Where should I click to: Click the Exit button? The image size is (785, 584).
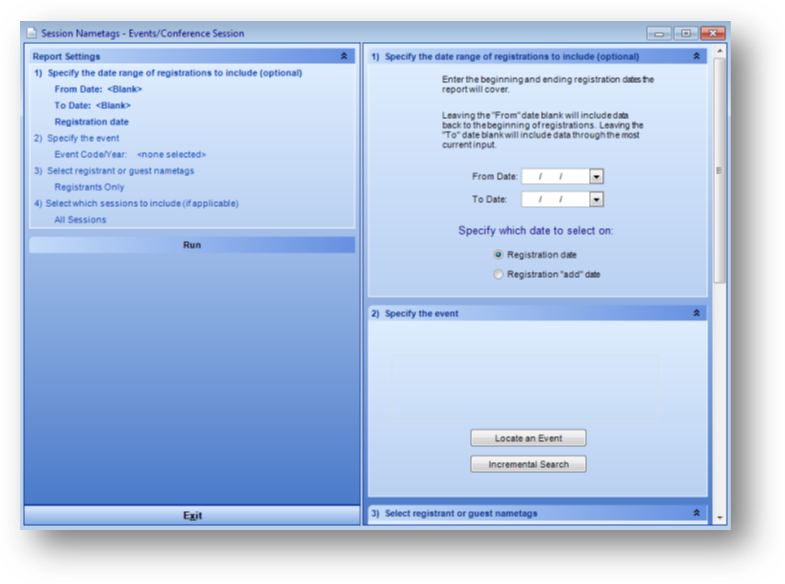coord(192,516)
